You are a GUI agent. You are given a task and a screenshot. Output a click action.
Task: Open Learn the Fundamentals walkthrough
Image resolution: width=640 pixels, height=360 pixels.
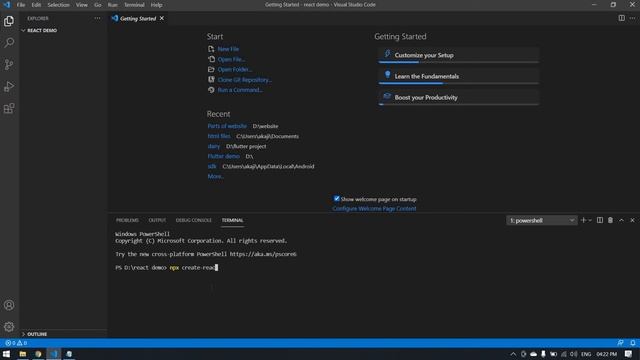(459, 76)
